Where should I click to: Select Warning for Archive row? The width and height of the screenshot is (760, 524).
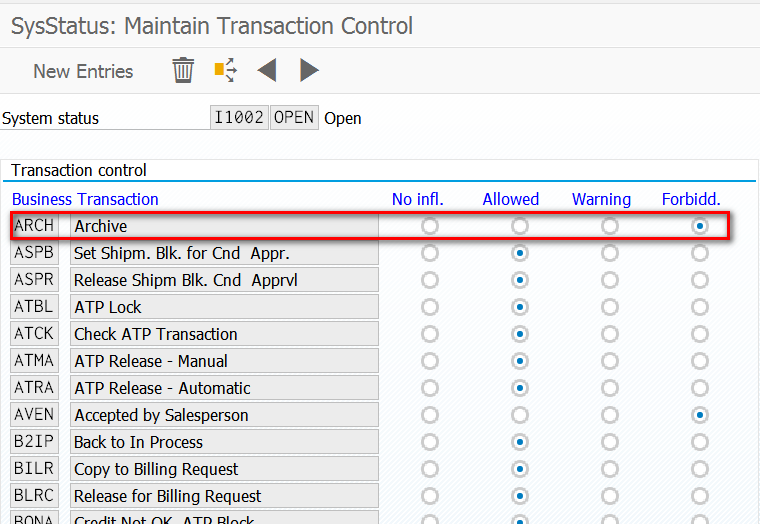pyautogui.click(x=610, y=226)
